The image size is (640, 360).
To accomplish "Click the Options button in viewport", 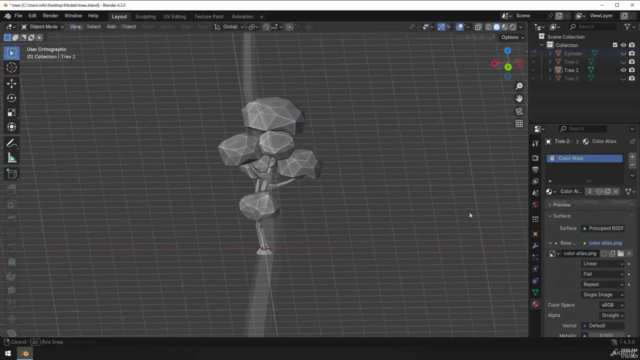I will tap(512, 38).
